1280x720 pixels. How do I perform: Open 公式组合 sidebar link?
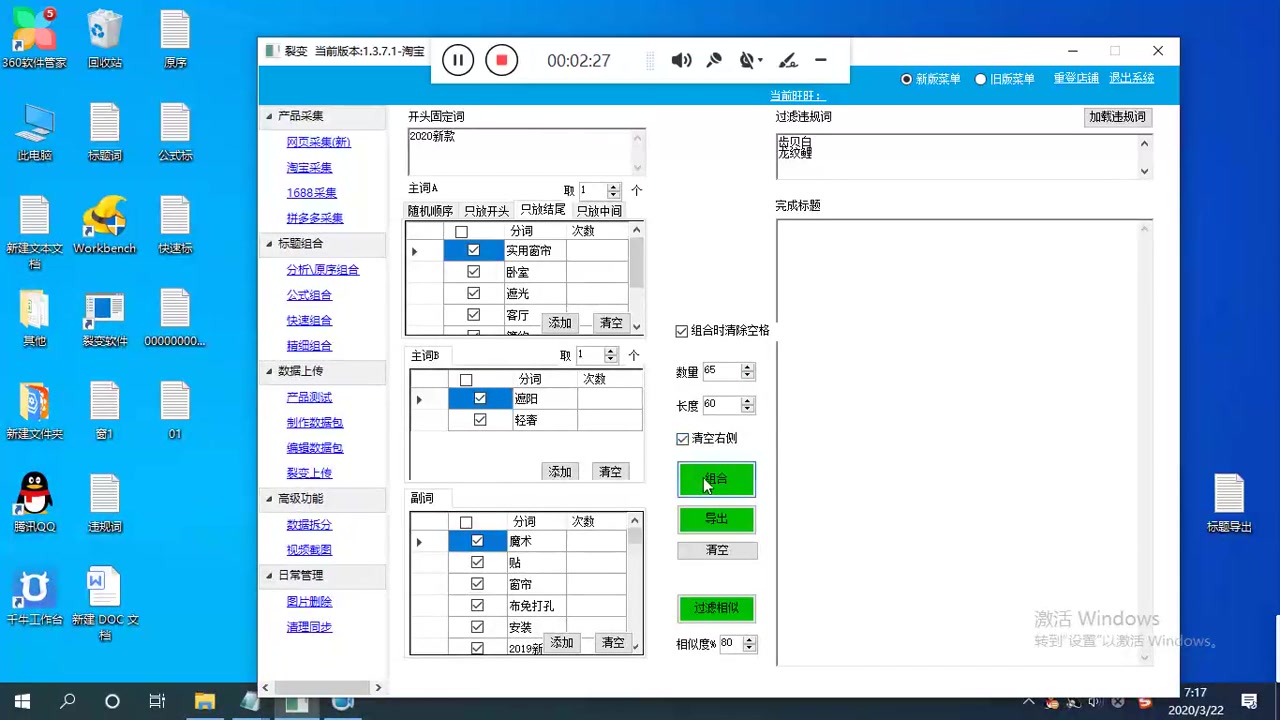click(309, 295)
